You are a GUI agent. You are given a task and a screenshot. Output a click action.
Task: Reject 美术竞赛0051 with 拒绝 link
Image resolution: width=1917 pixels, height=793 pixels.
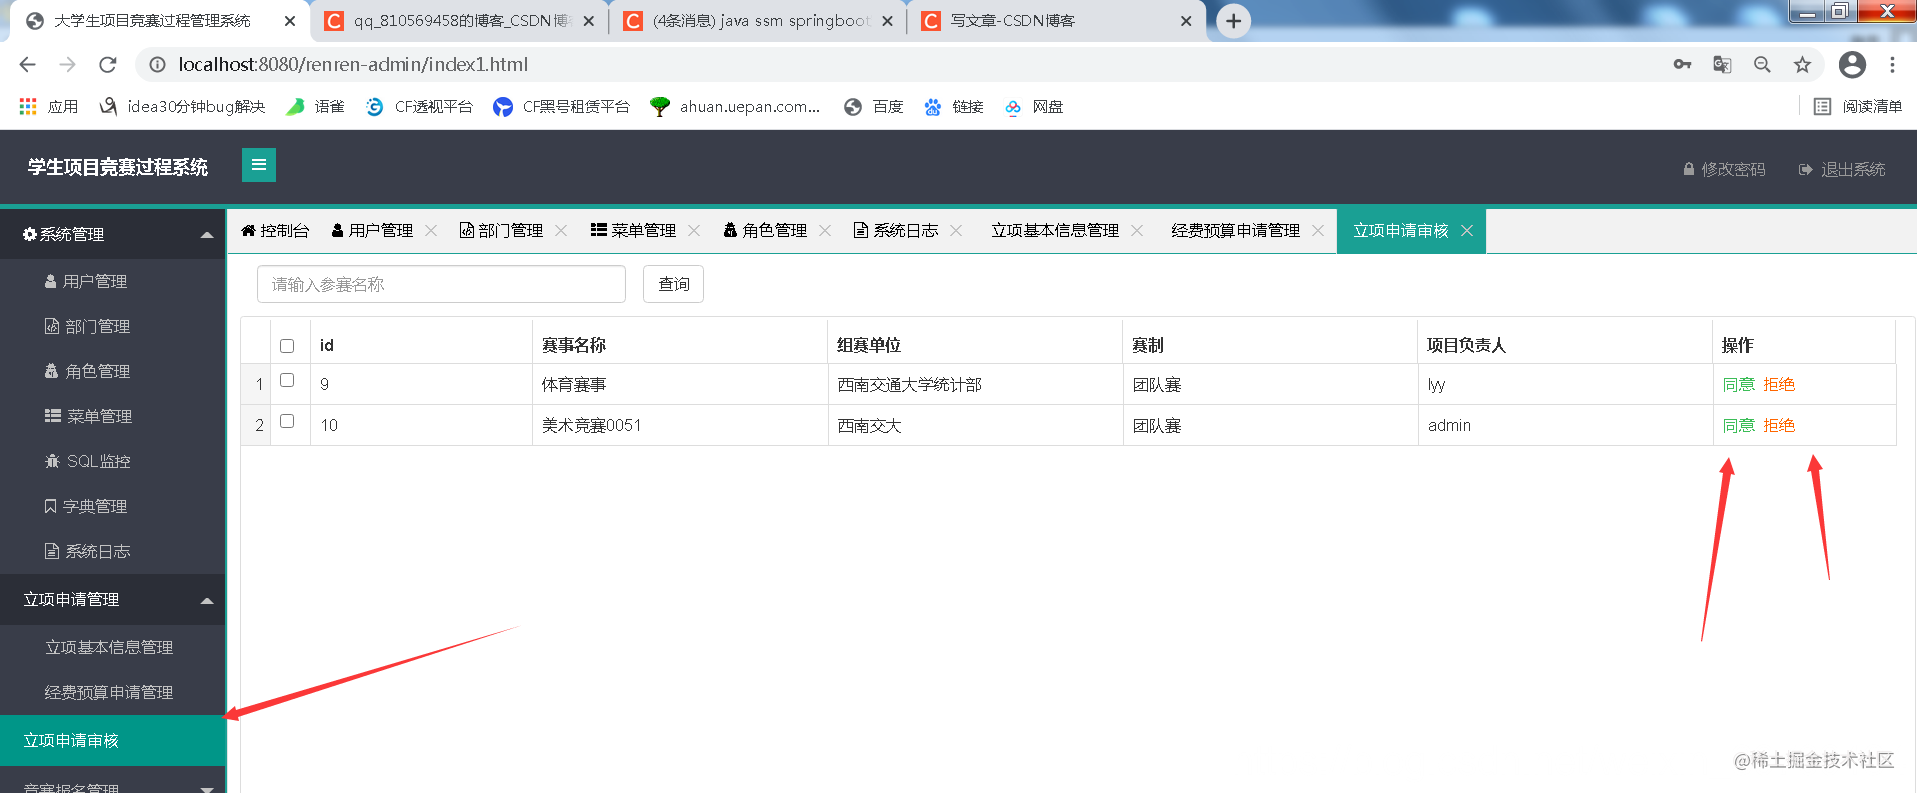click(1779, 425)
